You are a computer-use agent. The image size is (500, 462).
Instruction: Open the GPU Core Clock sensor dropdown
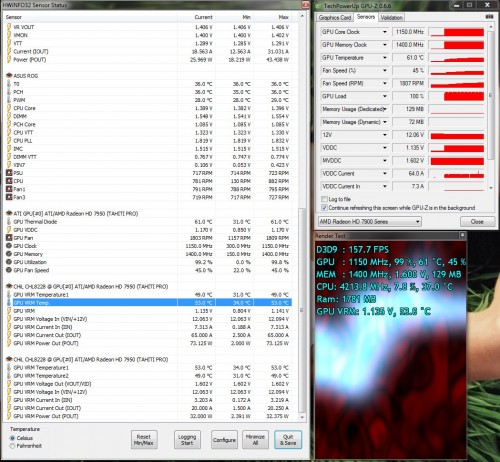385,32
